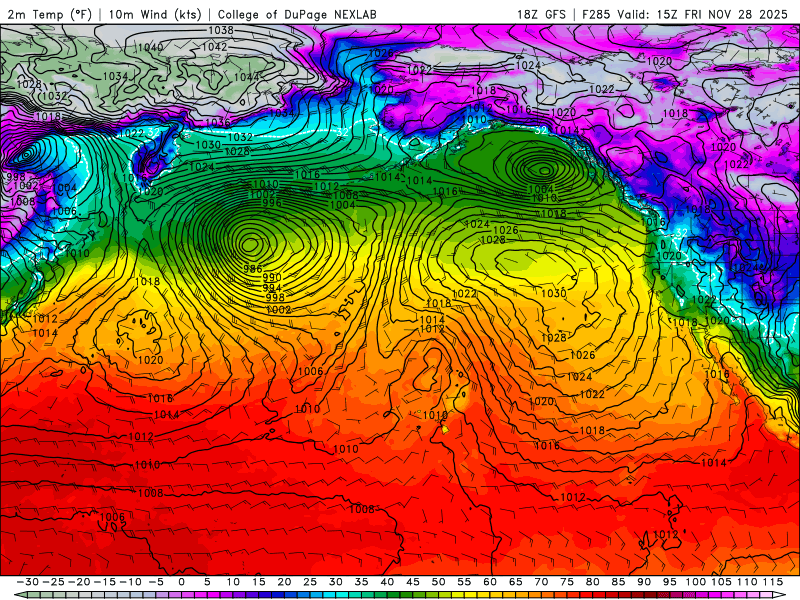Screen dimensions: 800x600
Task: Click the 65 temperature scale value
Action: click(x=515, y=582)
